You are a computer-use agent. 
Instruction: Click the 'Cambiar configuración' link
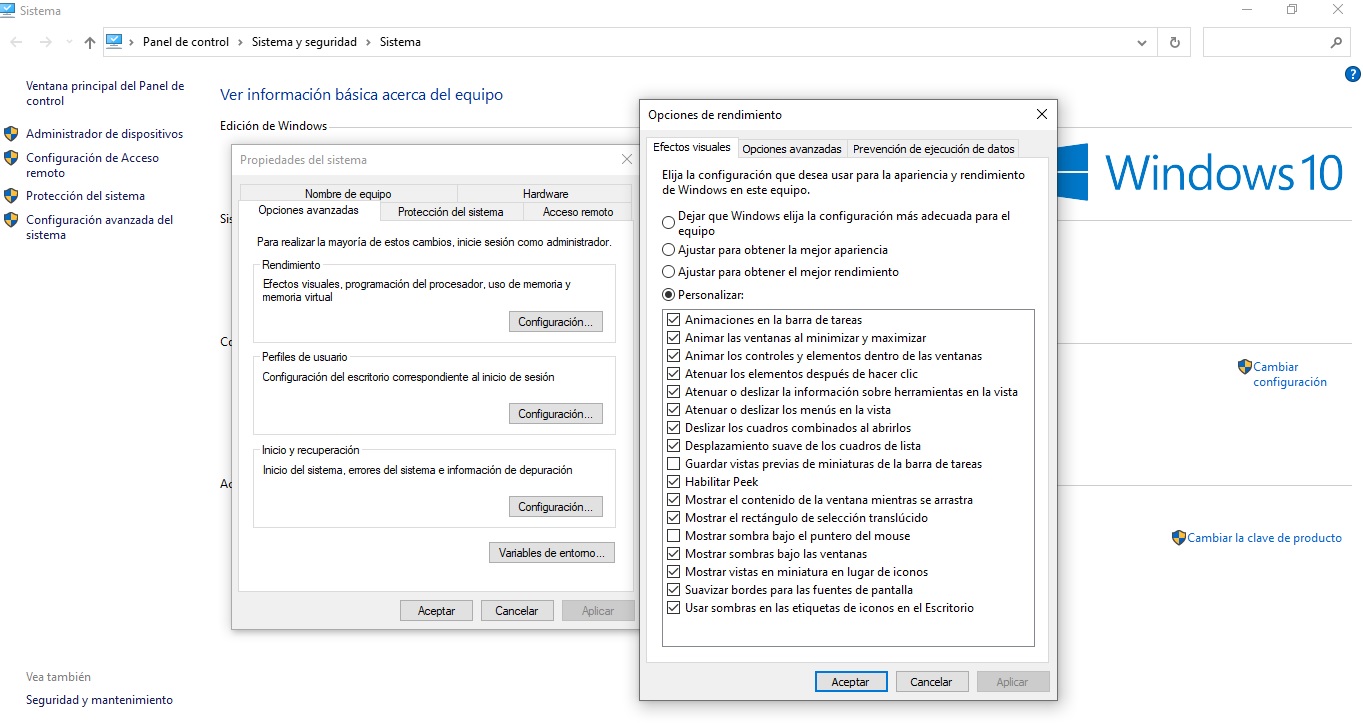[1290, 375]
